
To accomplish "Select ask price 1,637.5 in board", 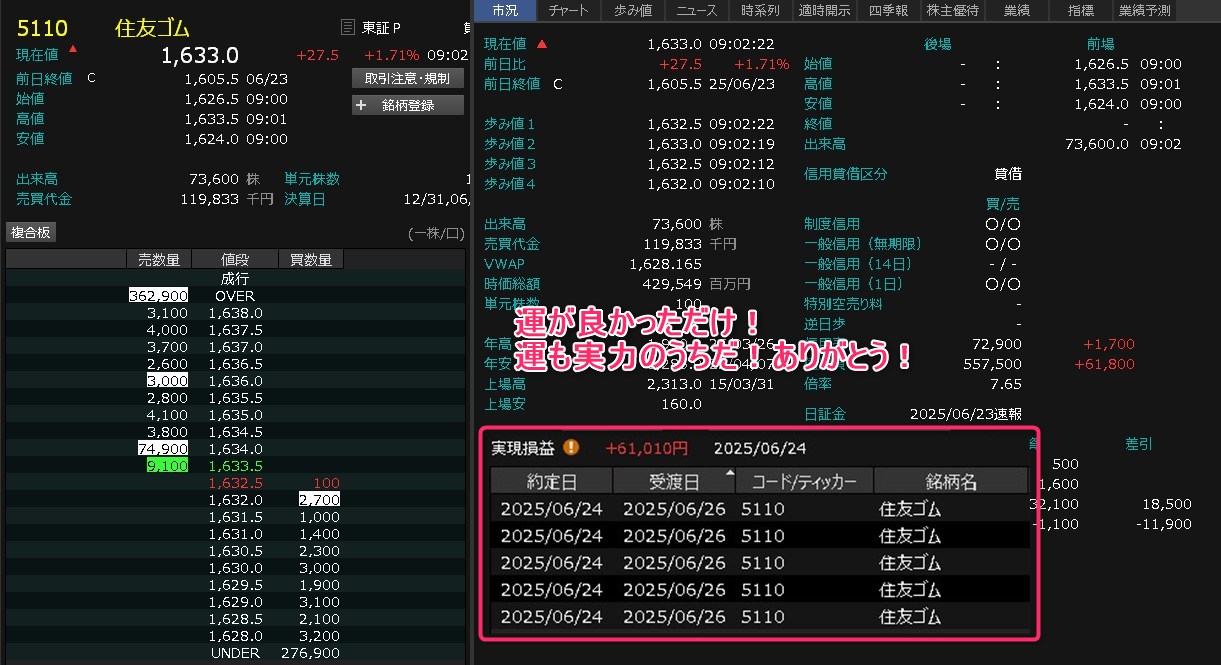I will (236, 330).
